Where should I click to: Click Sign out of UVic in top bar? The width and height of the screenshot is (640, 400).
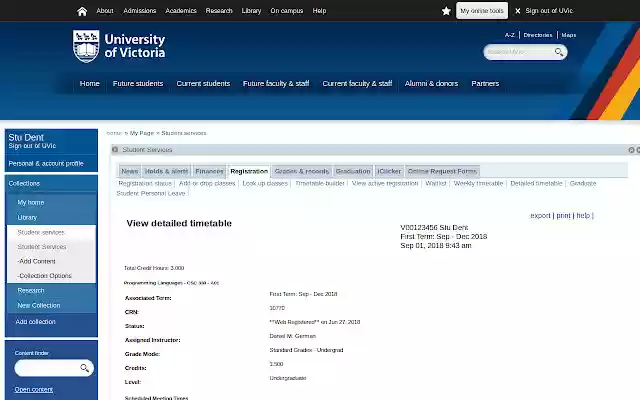point(549,11)
